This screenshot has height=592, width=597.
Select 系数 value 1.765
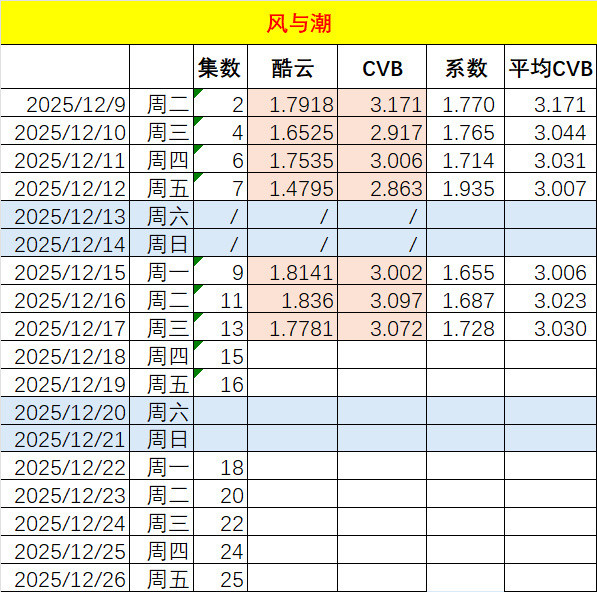(x=466, y=131)
